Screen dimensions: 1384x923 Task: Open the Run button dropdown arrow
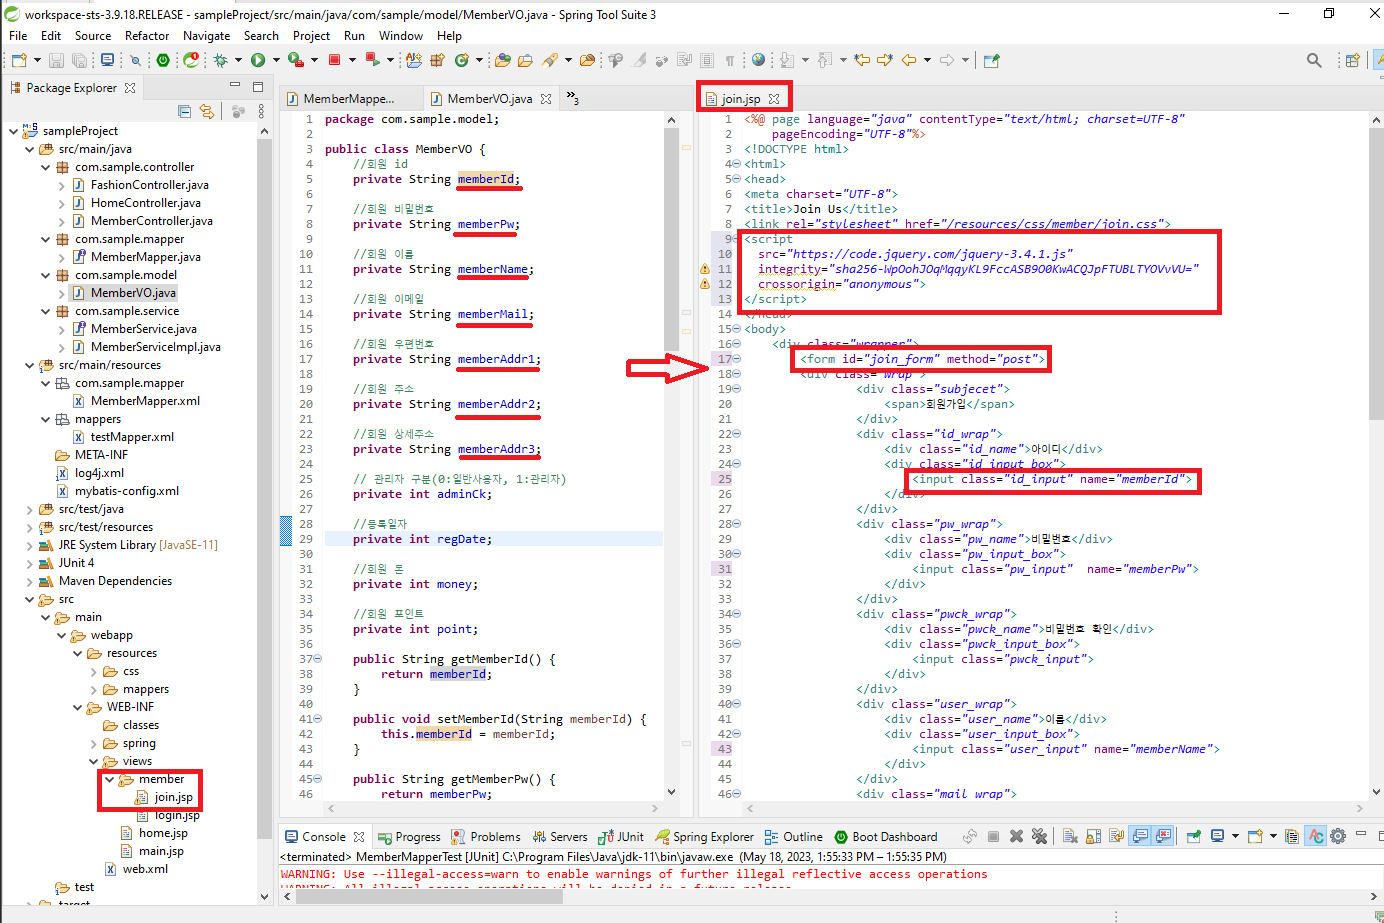(276, 60)
